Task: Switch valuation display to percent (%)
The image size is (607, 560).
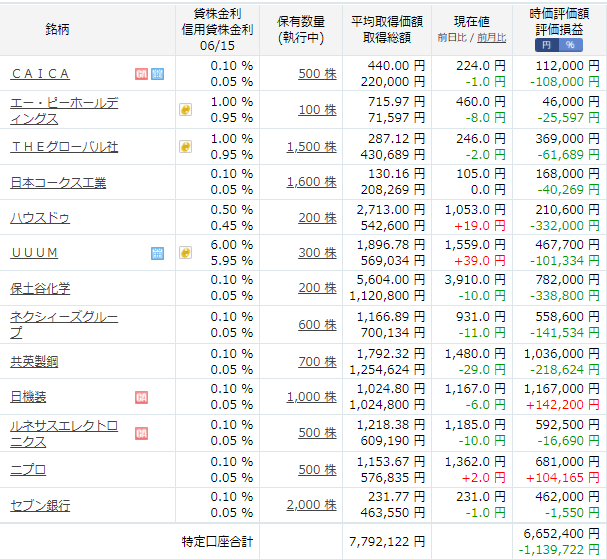Action: pos(570,45)
